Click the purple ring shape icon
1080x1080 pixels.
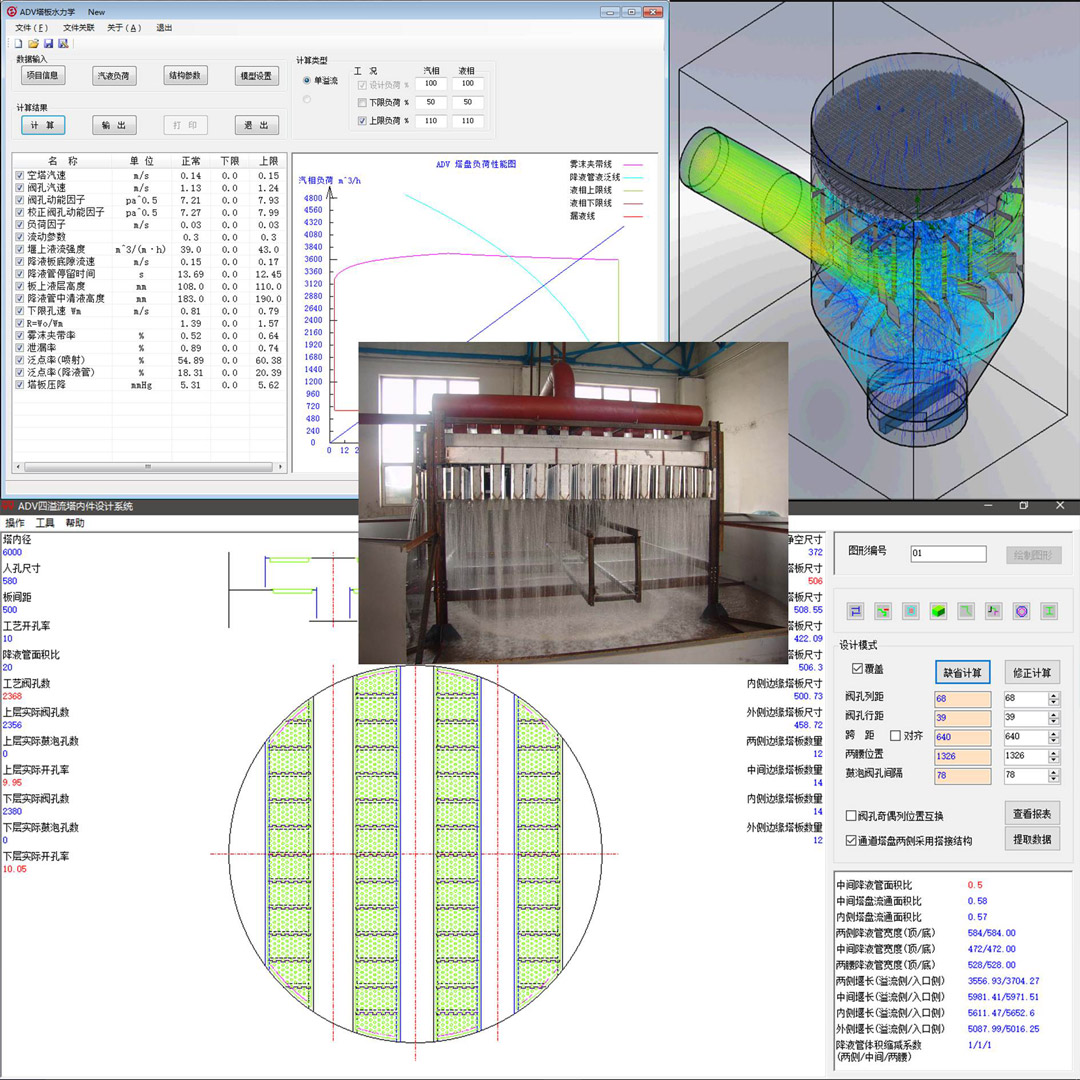click(x=1021, y=611)
